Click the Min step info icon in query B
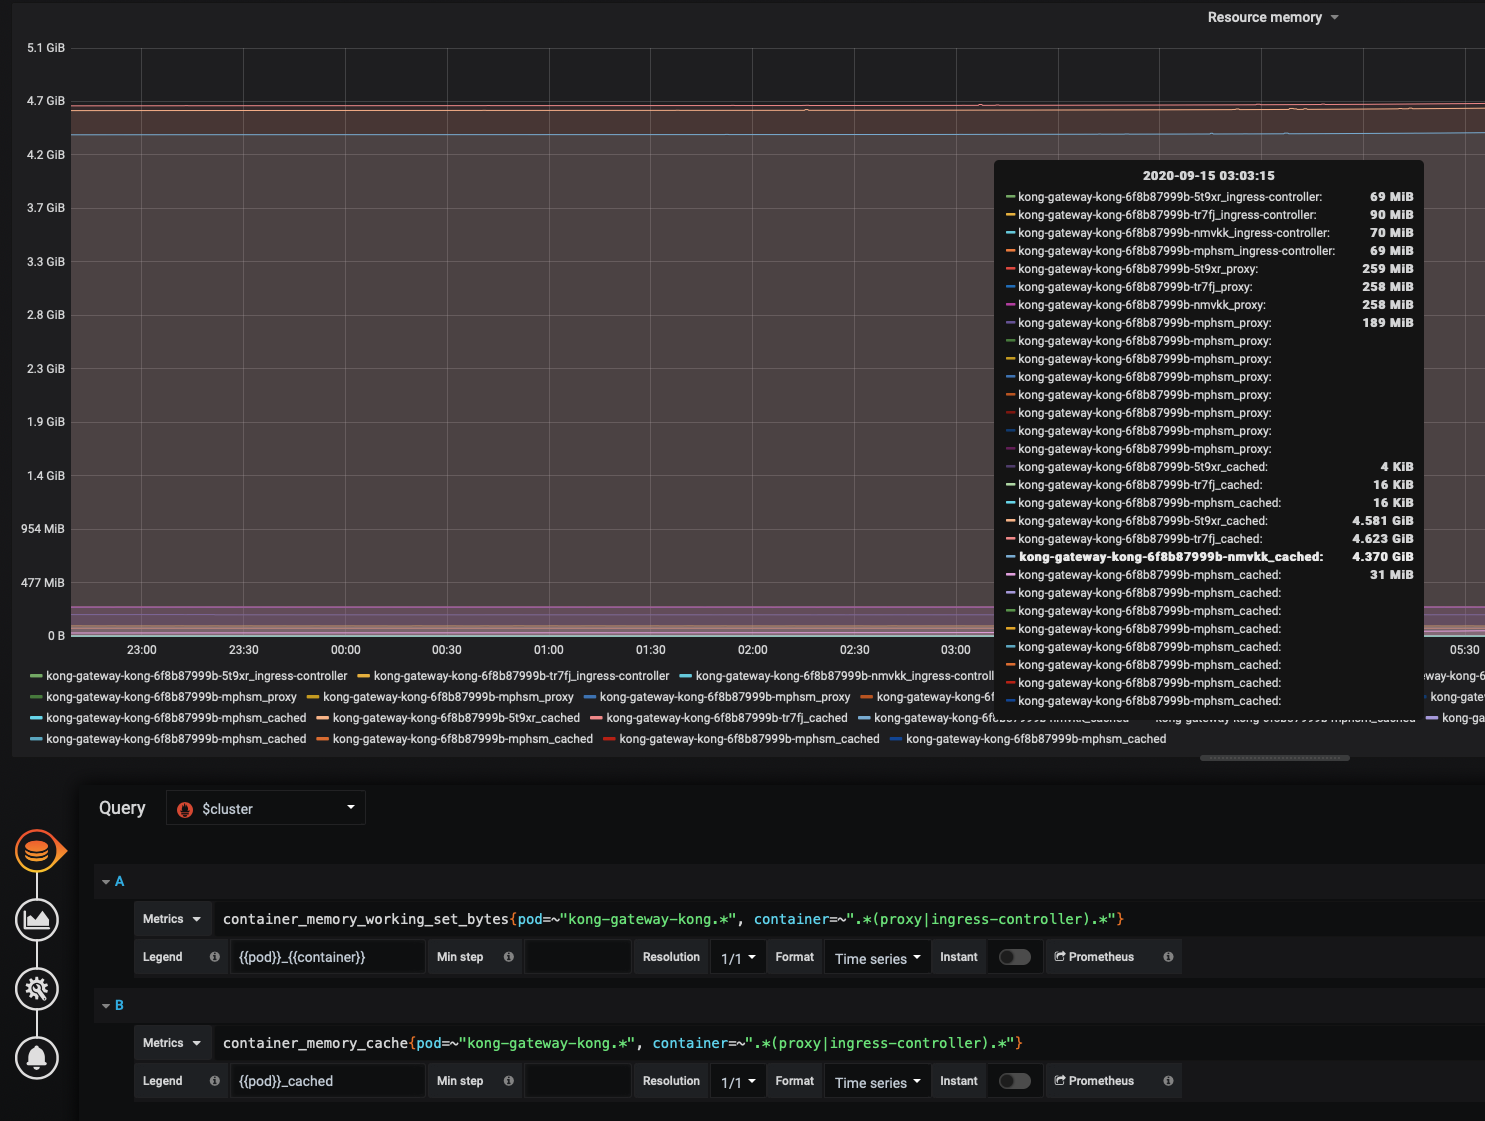The height and width of the screenshot is (1121, 1485). pos(508,1081)
